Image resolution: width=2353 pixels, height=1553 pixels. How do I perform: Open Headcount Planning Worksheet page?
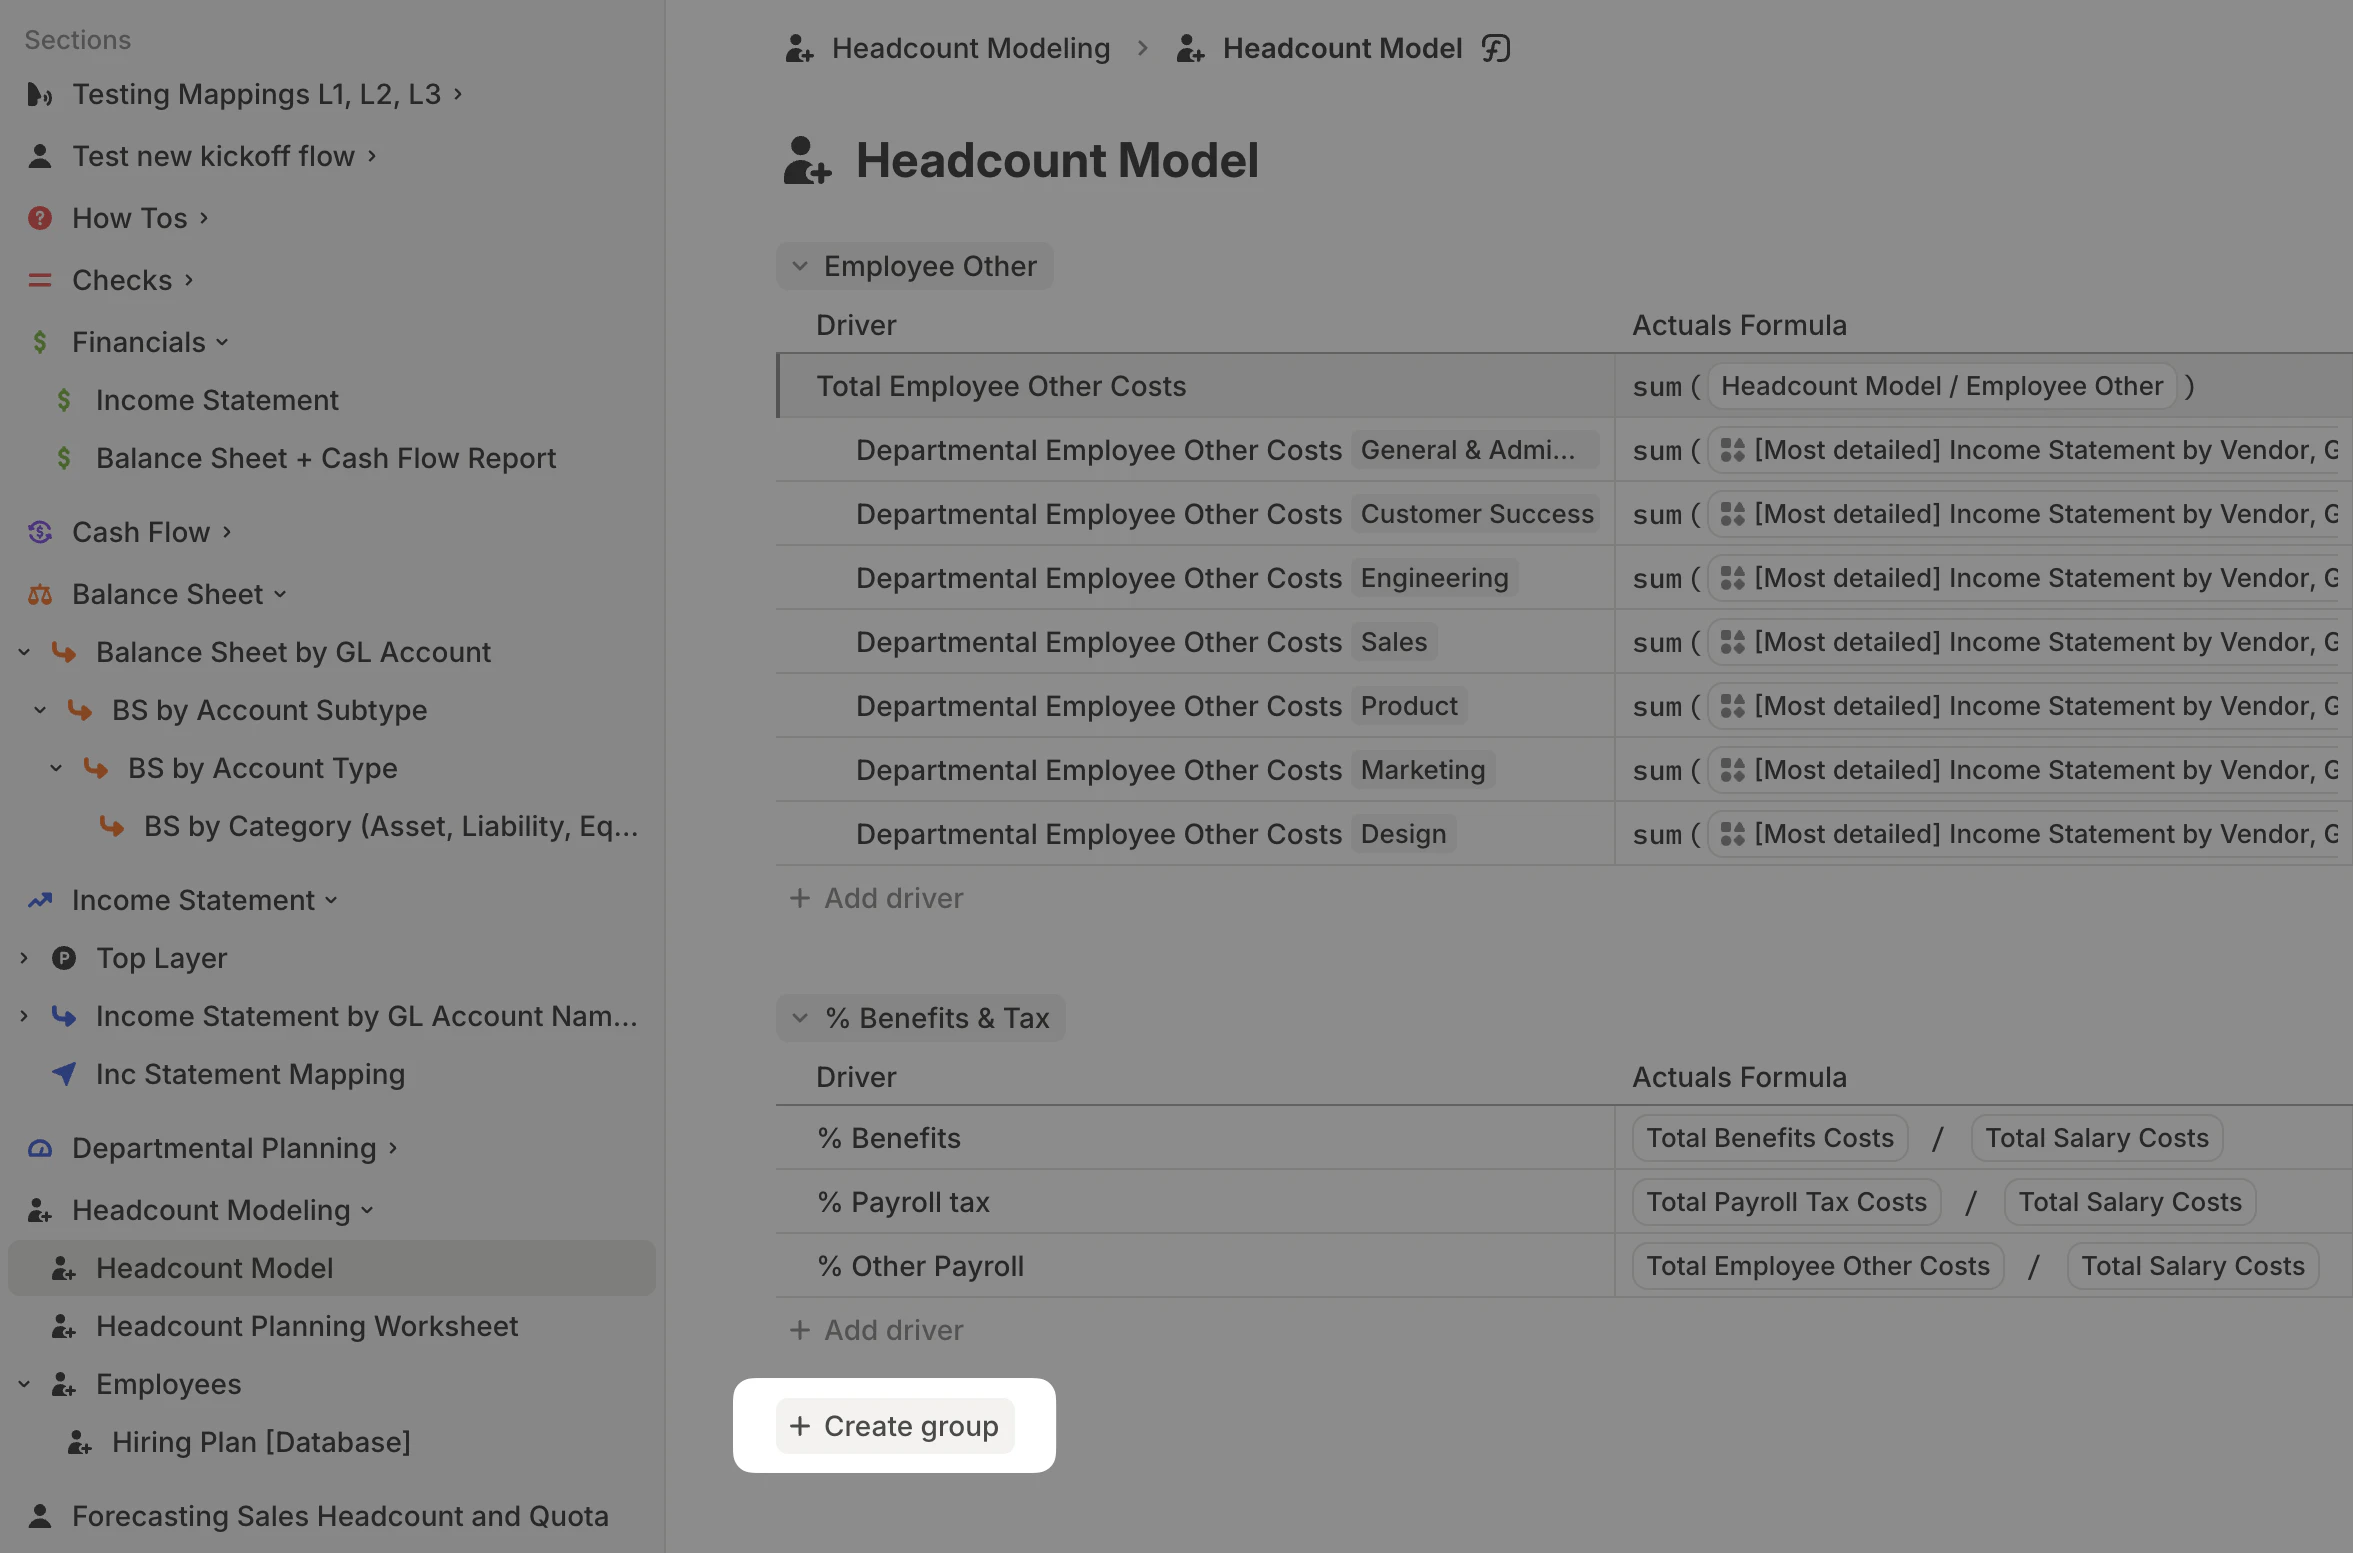click(x=306, y=1326)
